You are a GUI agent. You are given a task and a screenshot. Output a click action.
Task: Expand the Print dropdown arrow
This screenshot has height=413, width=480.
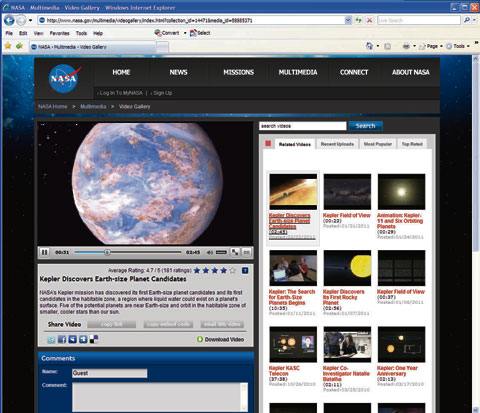pyautogui.click(x=414, y=46)
